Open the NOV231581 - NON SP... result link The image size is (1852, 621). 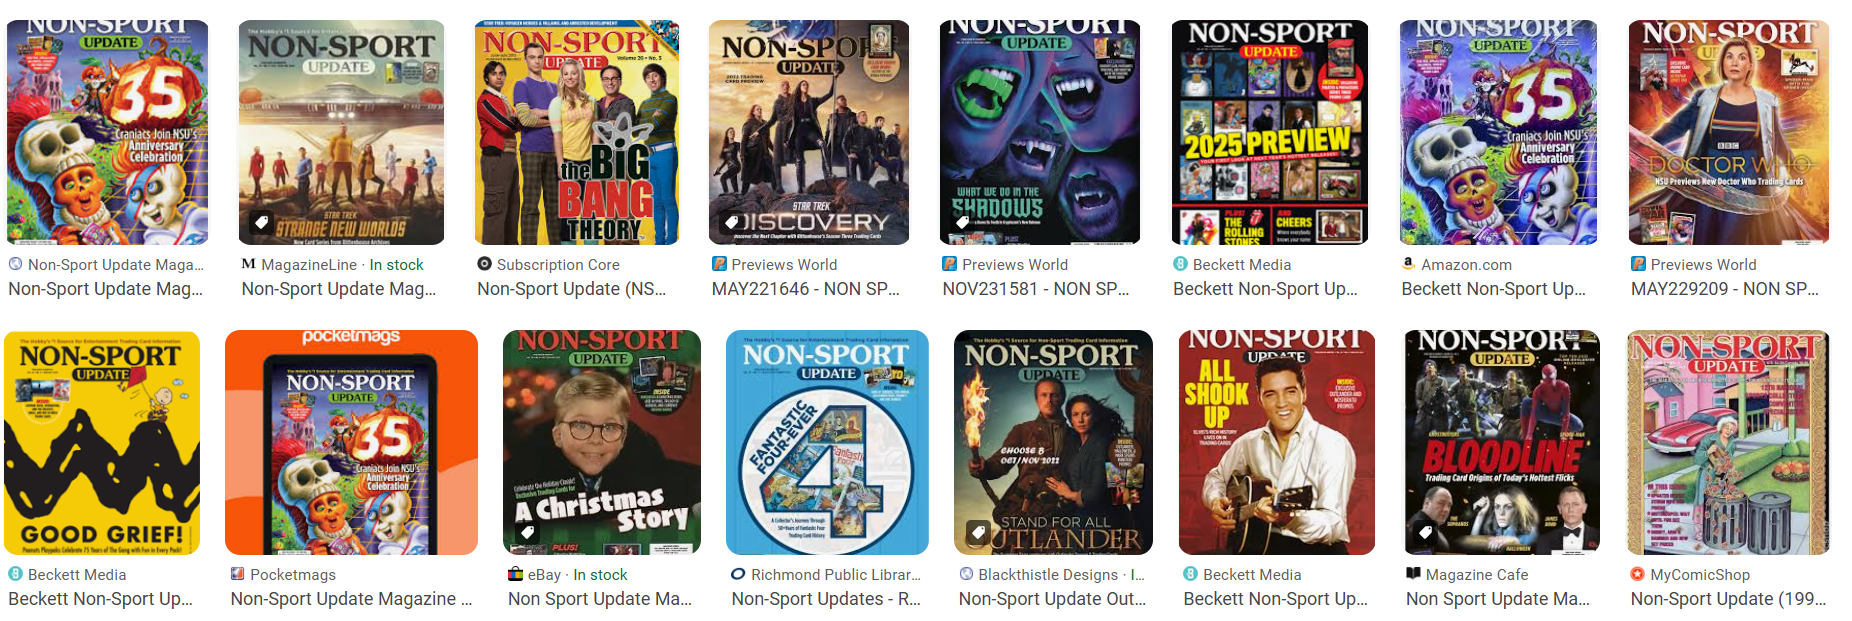pyautogui.click(x=1036, y=289)
